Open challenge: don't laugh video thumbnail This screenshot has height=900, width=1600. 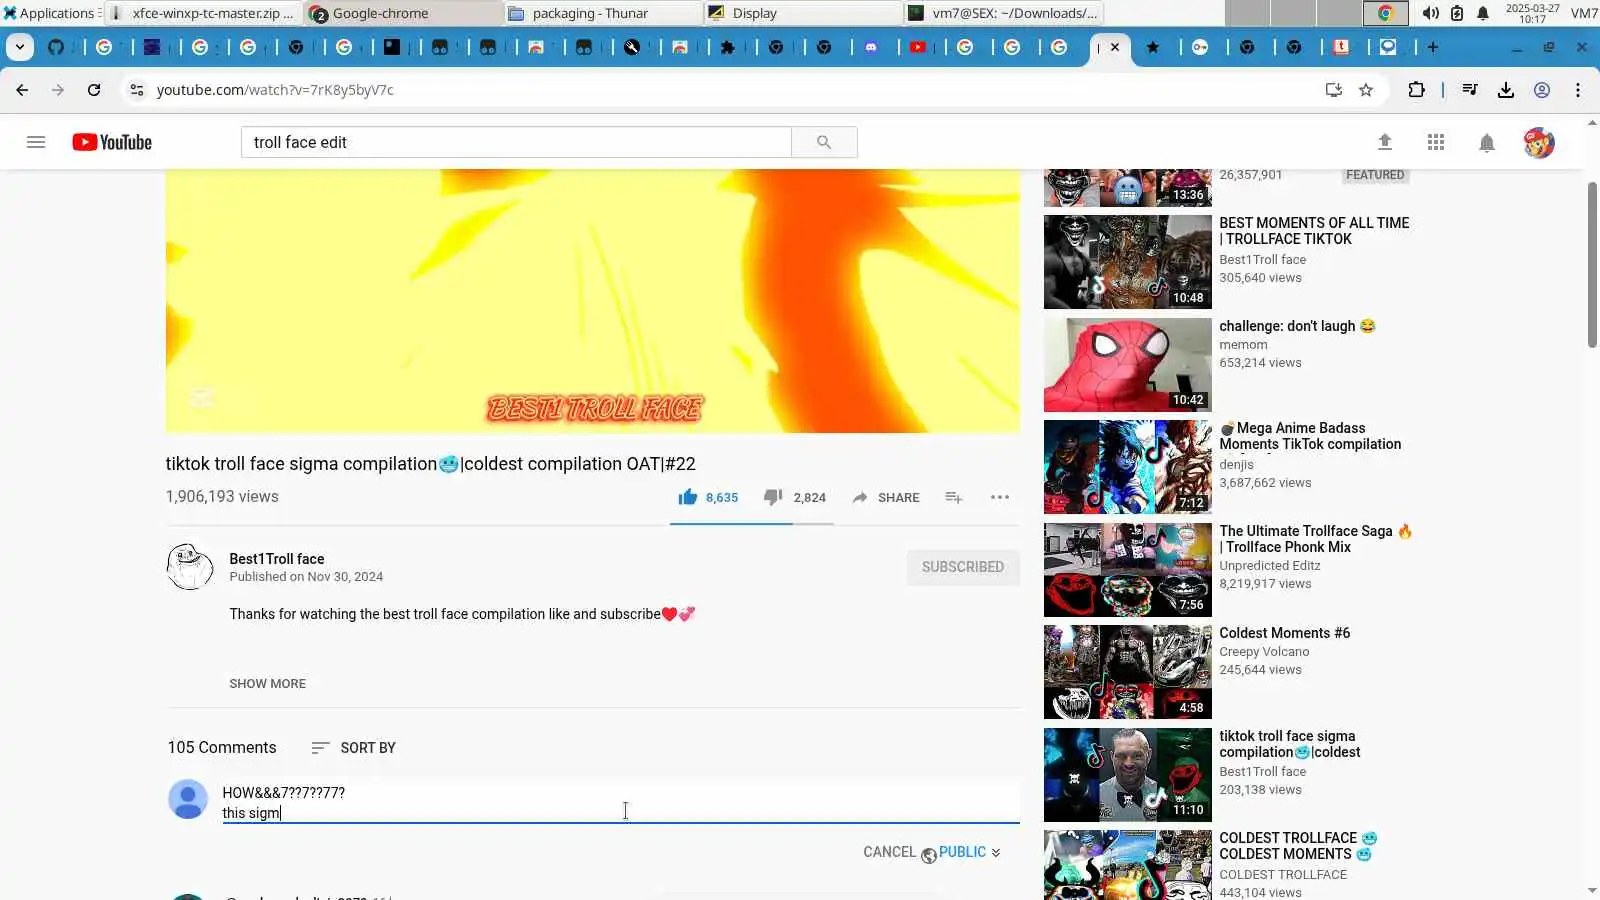click(x=1128, y=365)
